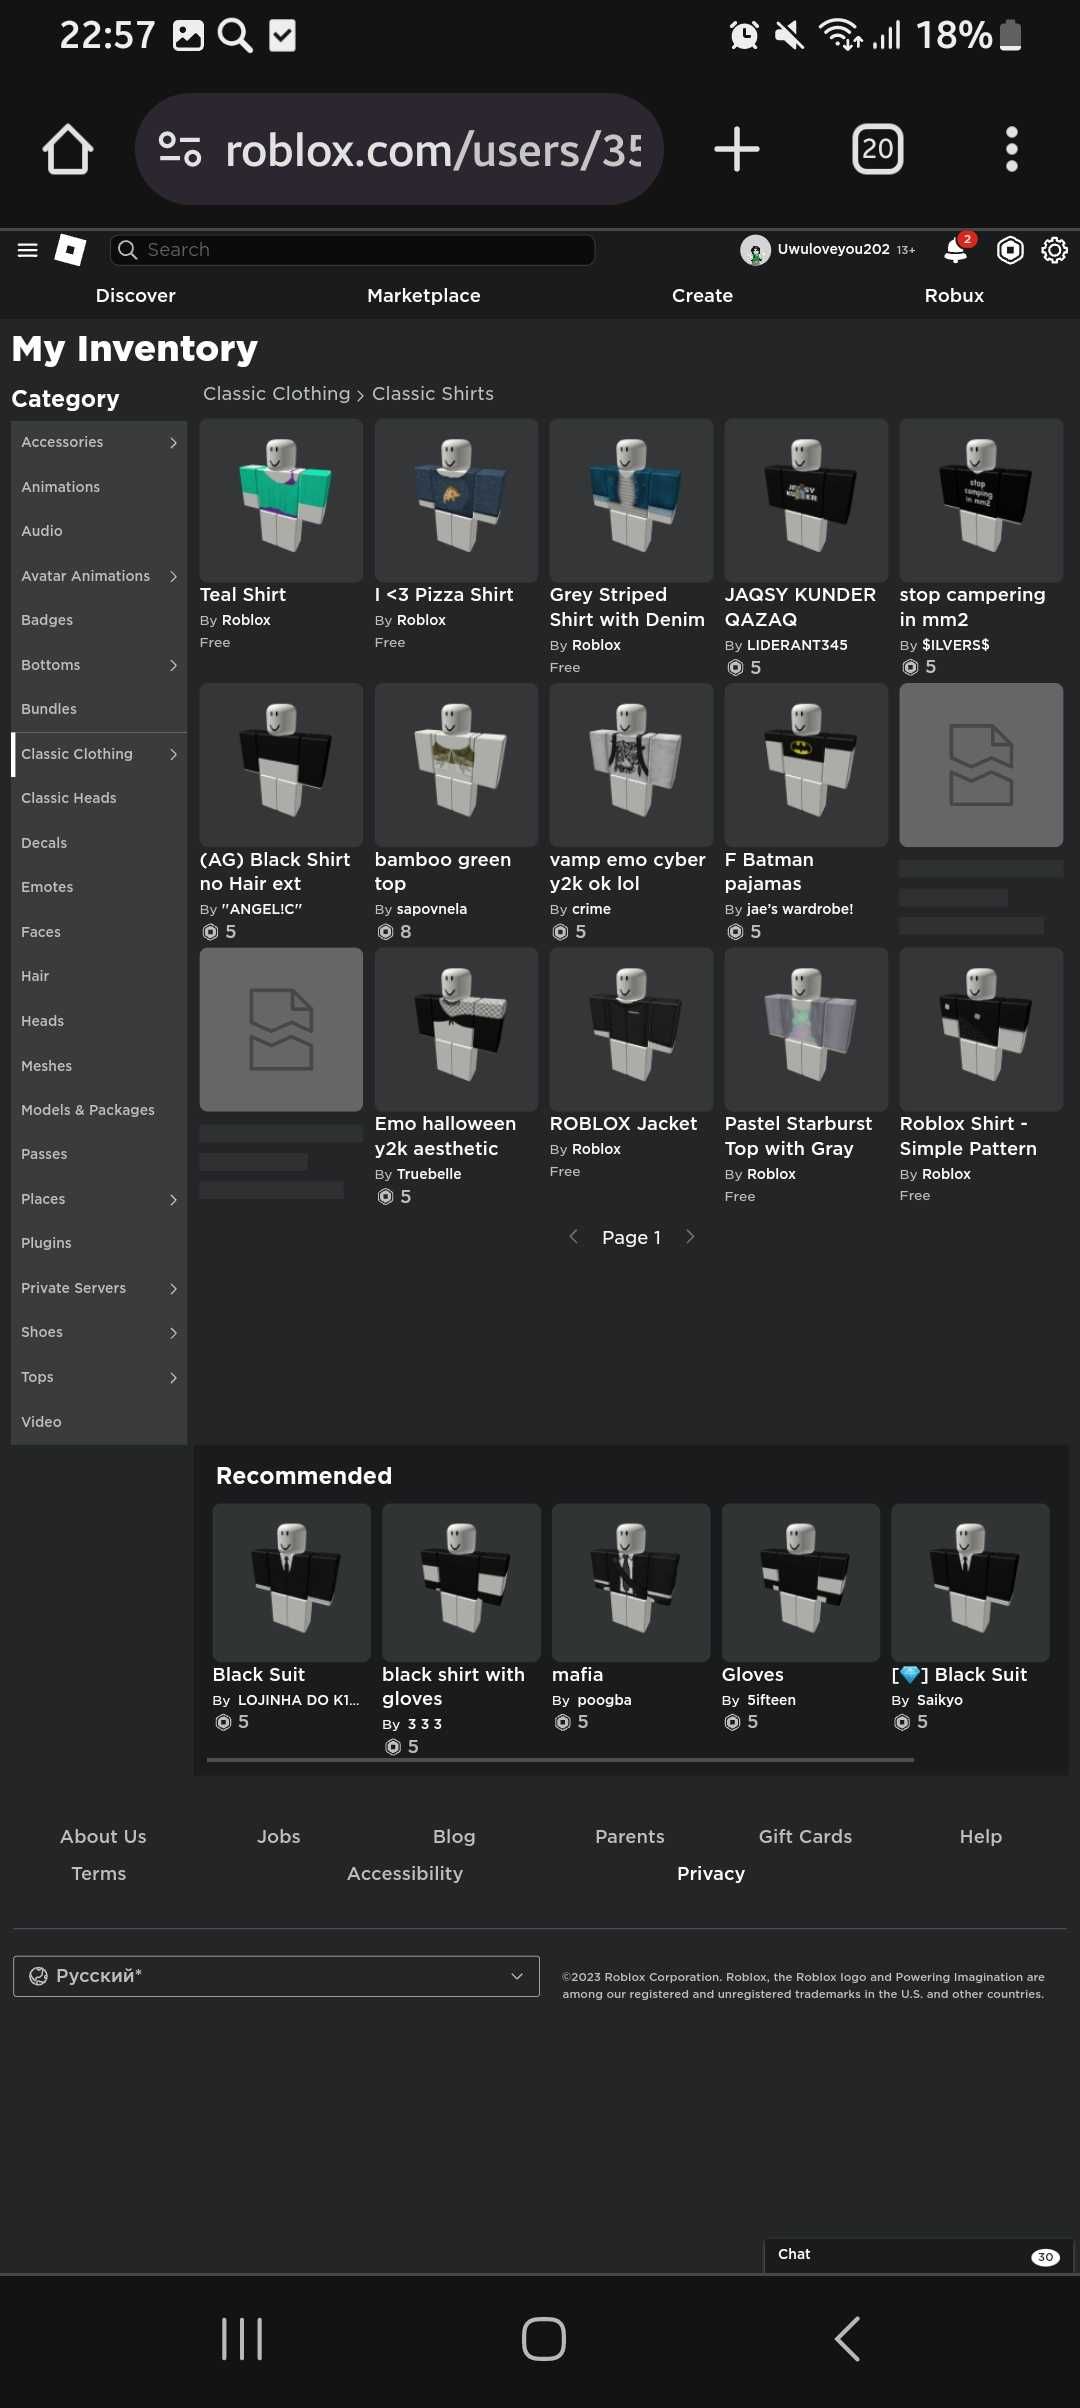Screen dimensions: 1080x2408
Task: Switch to the Robux tab
Action: [x=954, y=296]
